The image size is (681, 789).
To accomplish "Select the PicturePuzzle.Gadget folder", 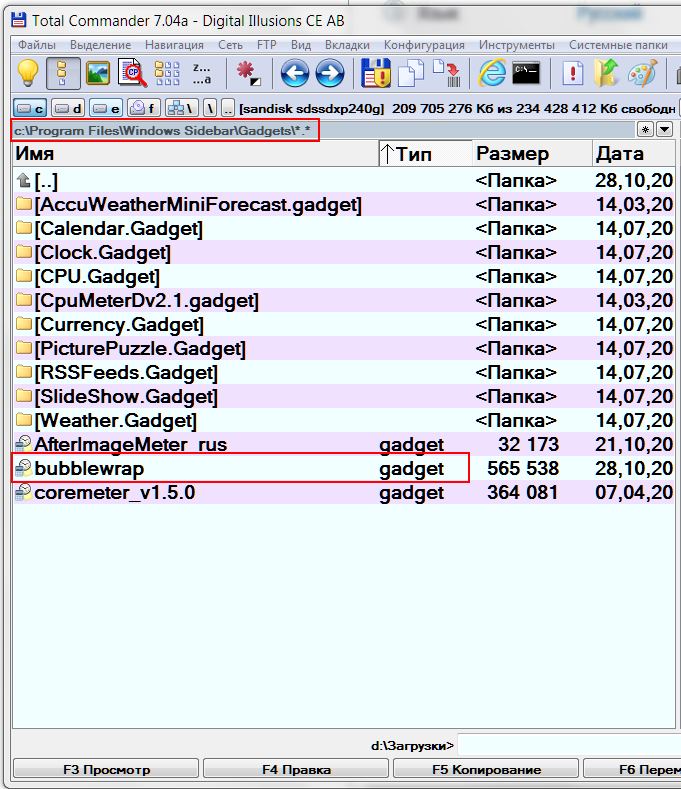I will click(343, 348).
